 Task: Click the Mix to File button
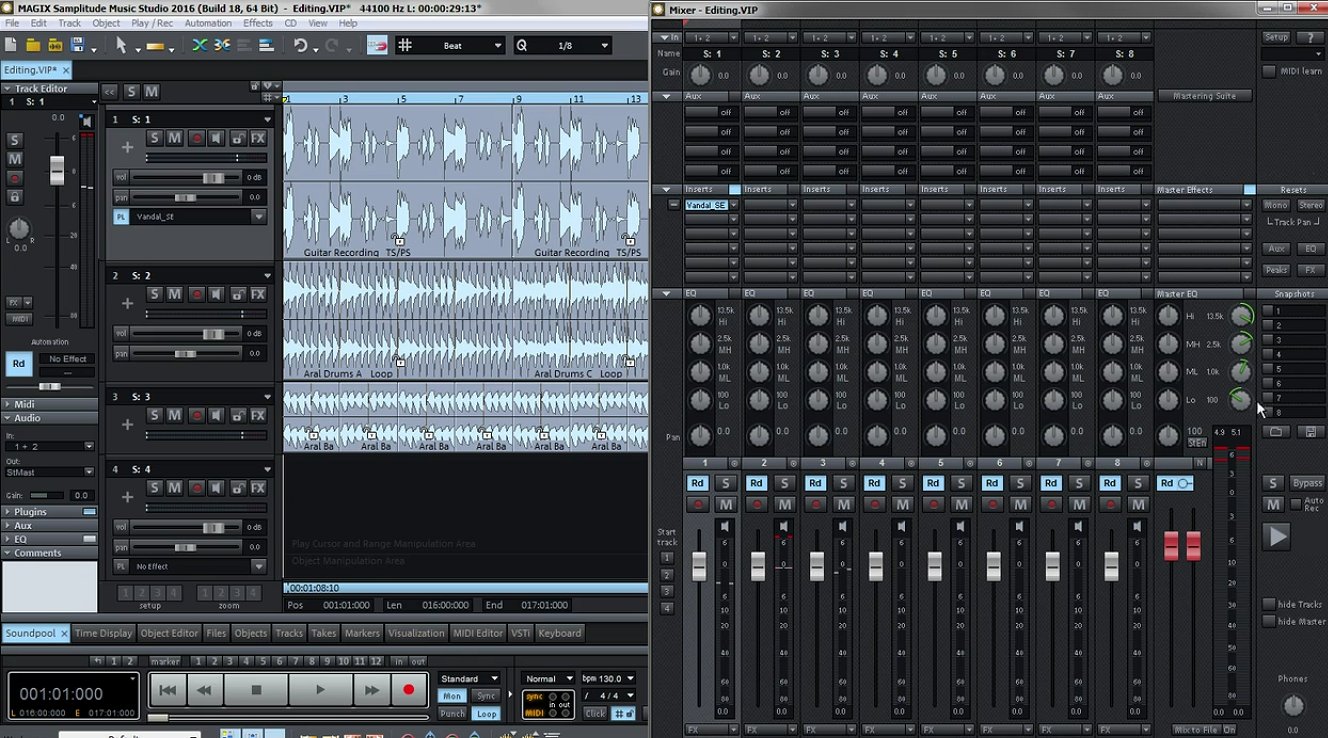1195,730
